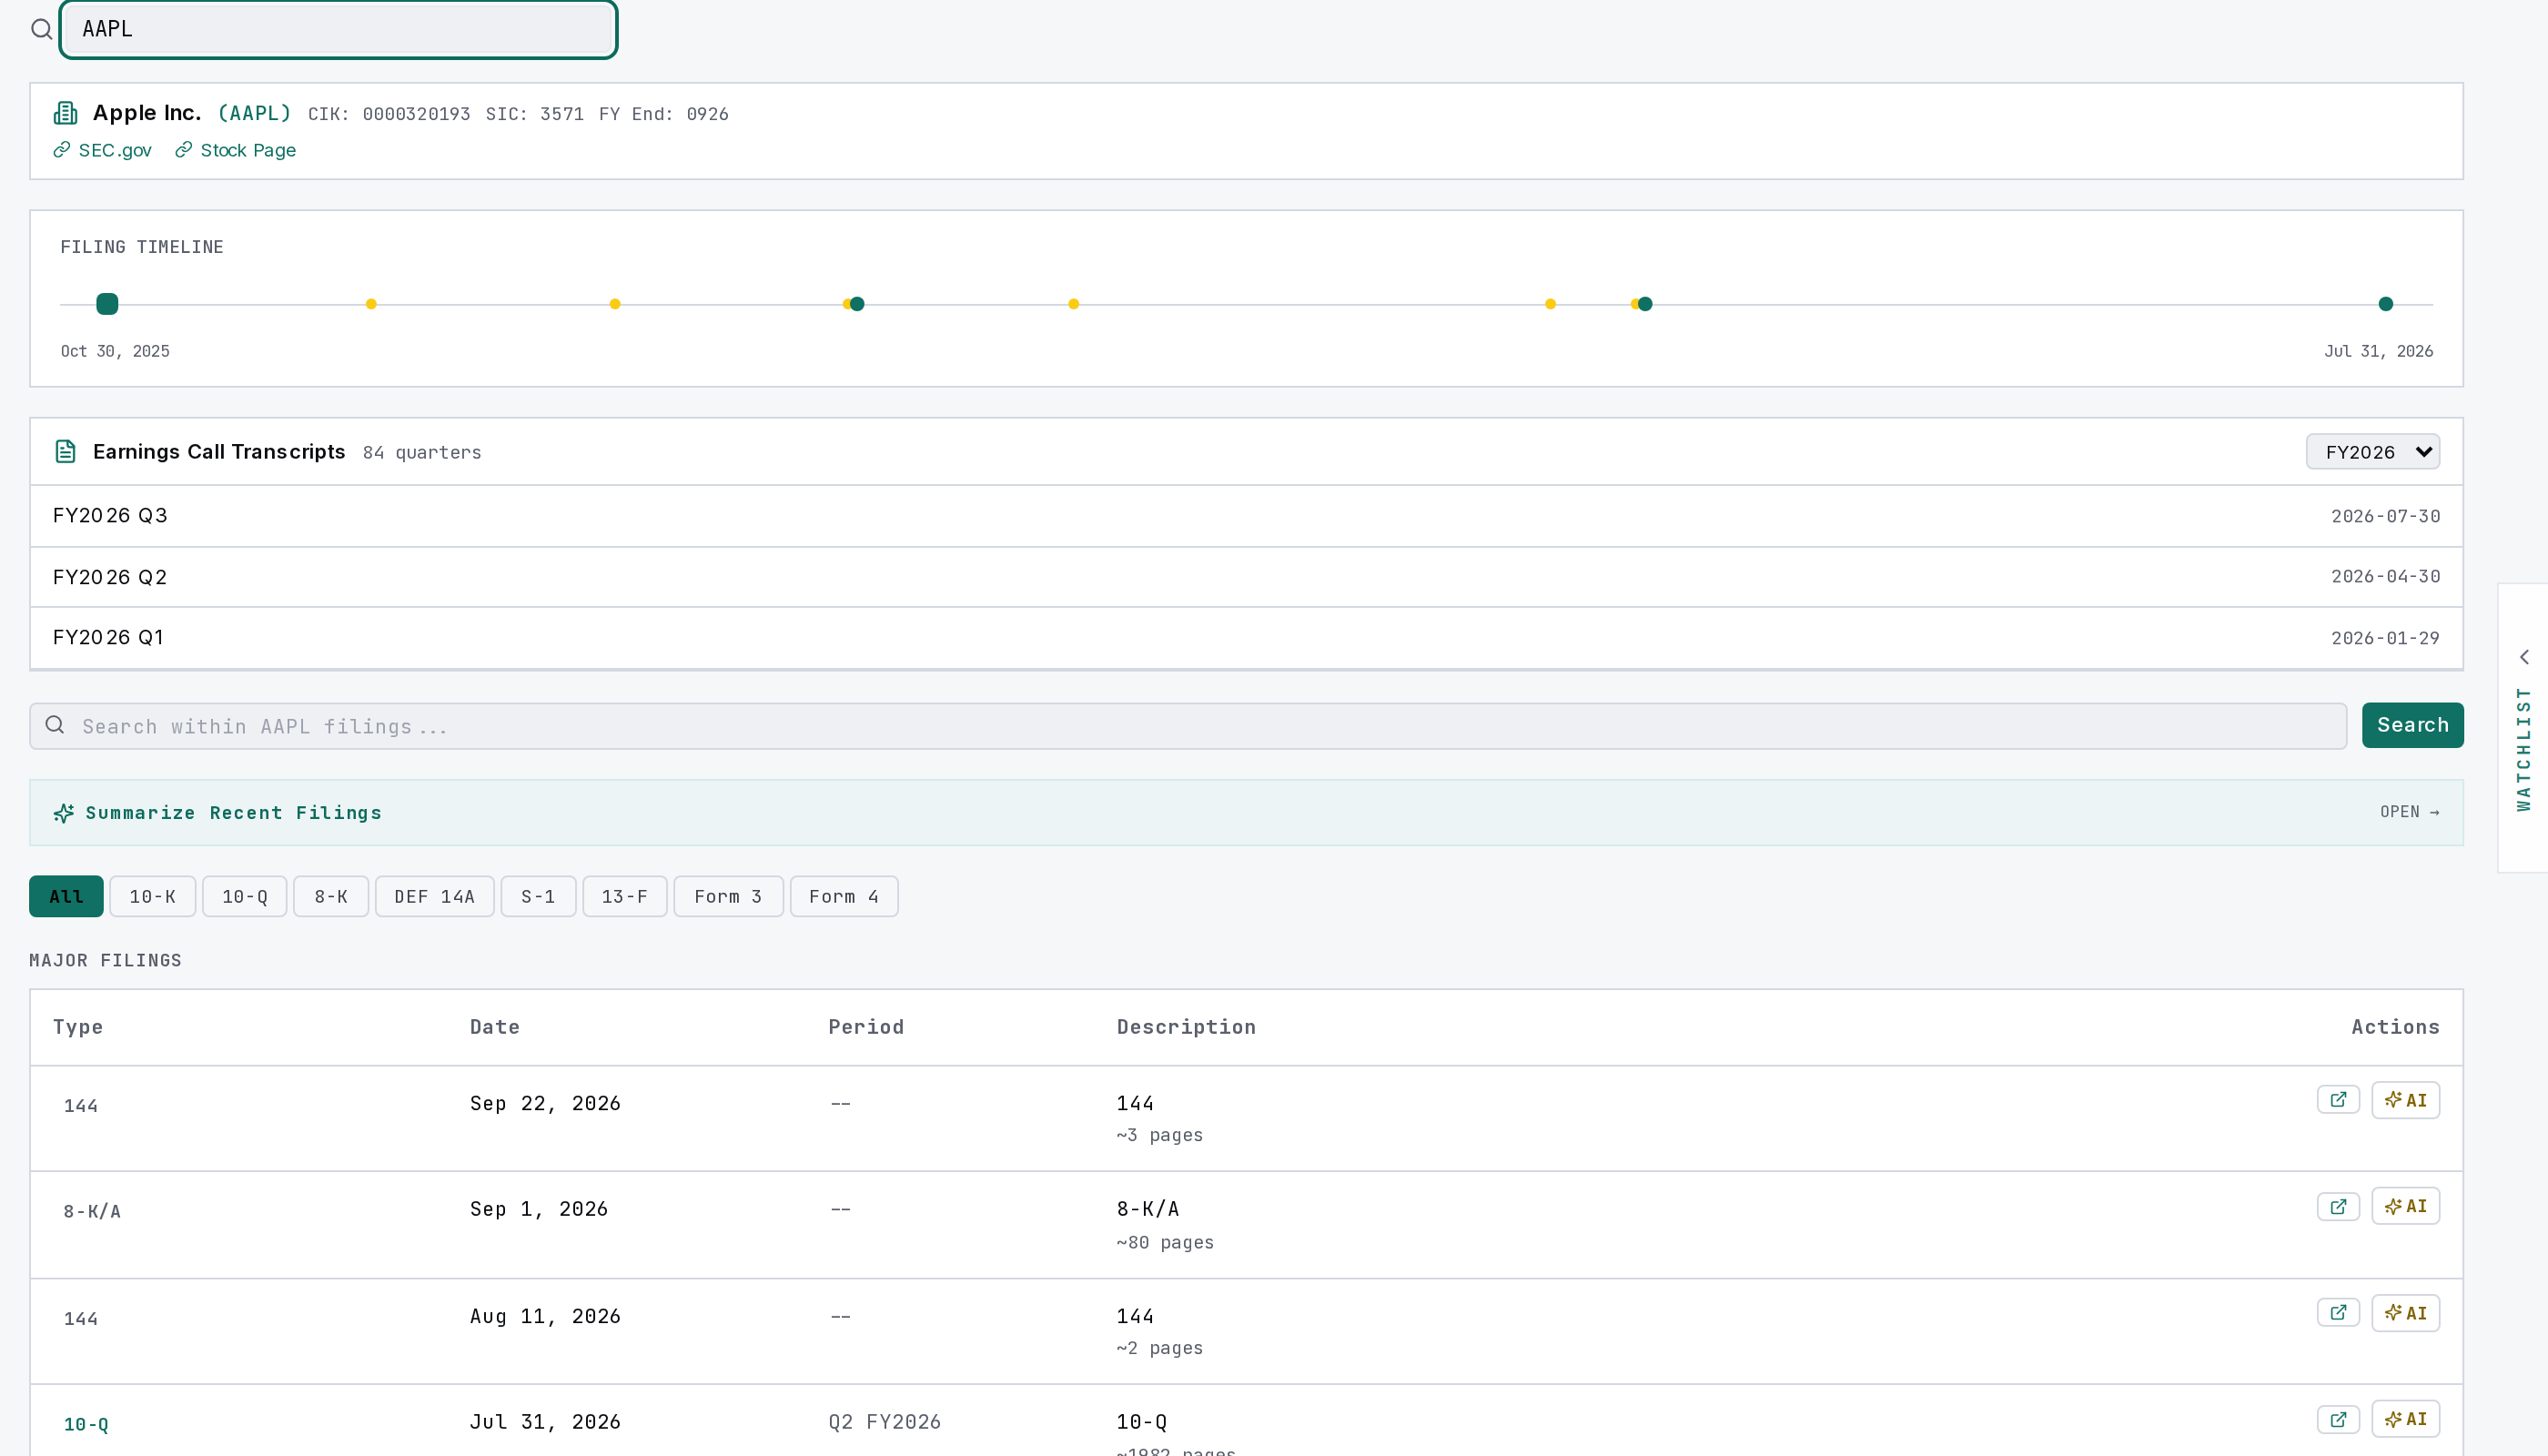This screenshot has height=1456, width=2548.
Task: Select the S-1 filter tab
Action: (538, 896)
